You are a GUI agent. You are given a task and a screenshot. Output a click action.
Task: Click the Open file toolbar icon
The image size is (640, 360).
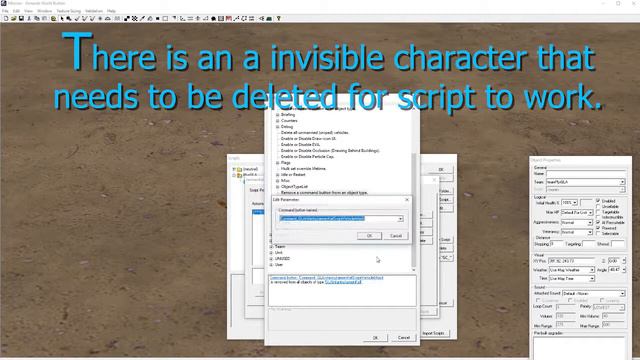pyautogui.click(x=13, y=18)
